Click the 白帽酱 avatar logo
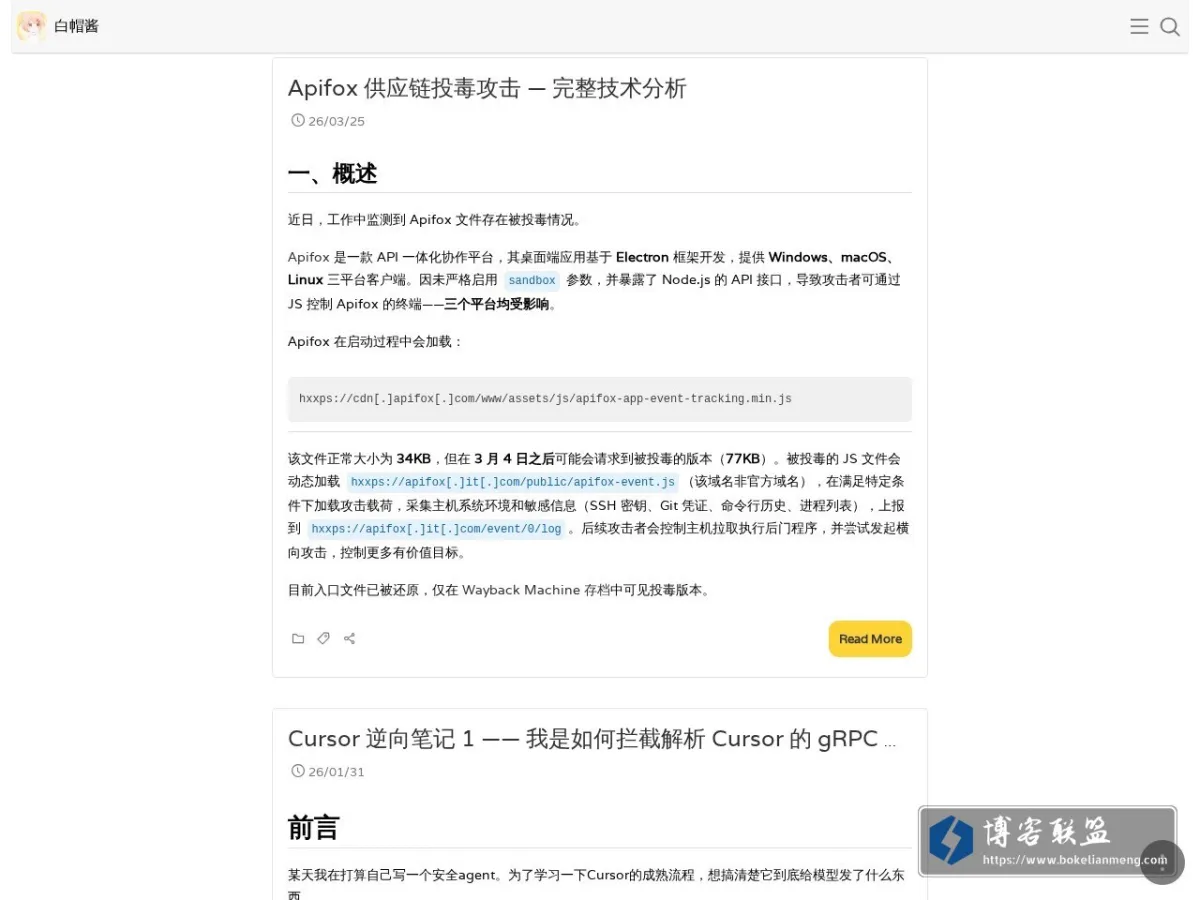The image size is (1200, 900). point(31,26)
